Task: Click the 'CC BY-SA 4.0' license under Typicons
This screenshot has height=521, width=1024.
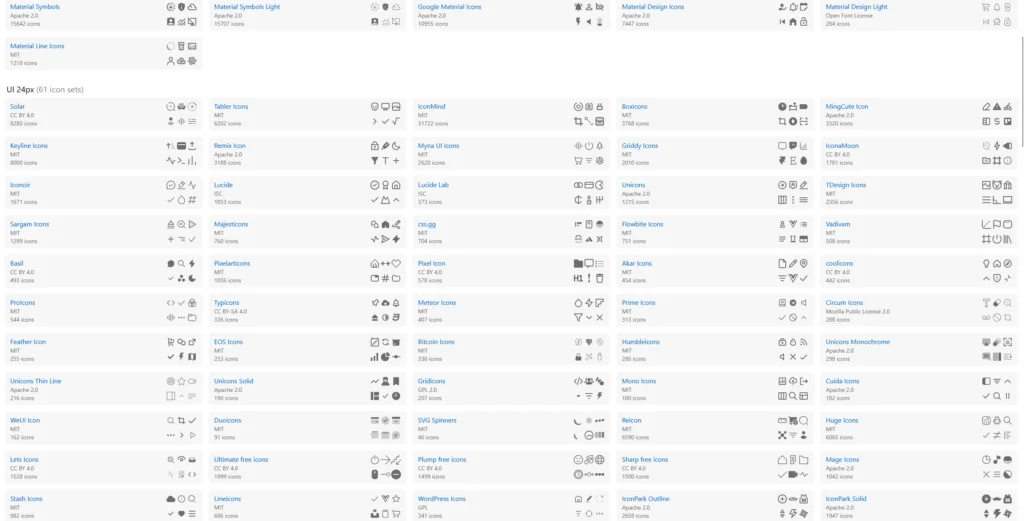Action: pos(231,311)
